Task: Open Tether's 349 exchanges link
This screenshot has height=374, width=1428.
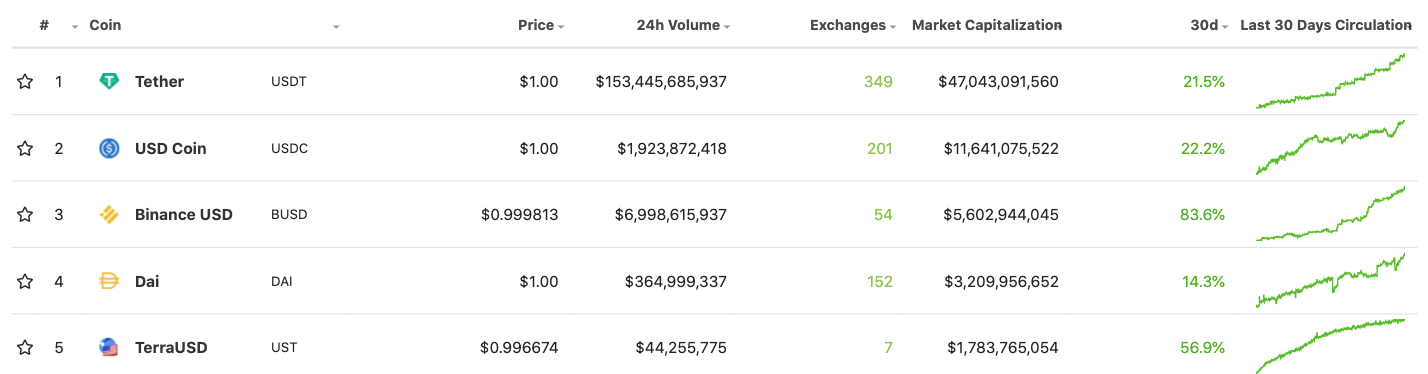Action: coord(879,82)
